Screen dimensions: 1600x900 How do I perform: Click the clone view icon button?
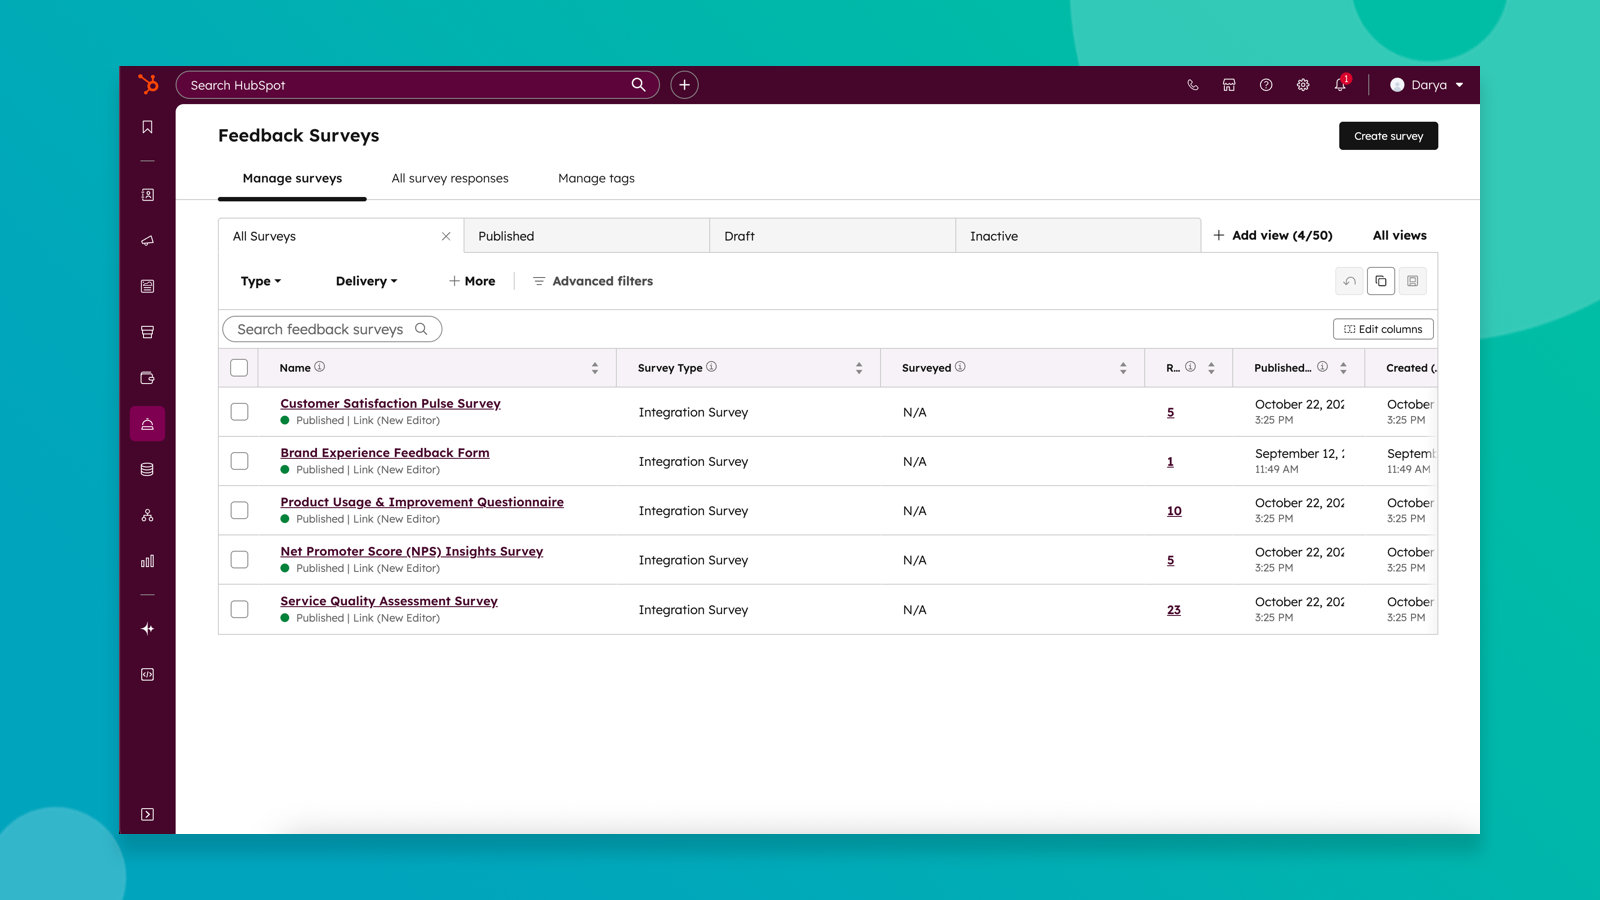coord(1380,281)
